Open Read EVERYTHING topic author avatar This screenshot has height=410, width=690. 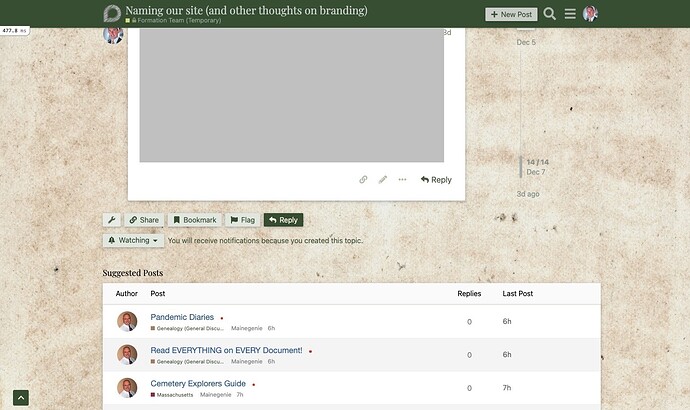coord(127,355)
